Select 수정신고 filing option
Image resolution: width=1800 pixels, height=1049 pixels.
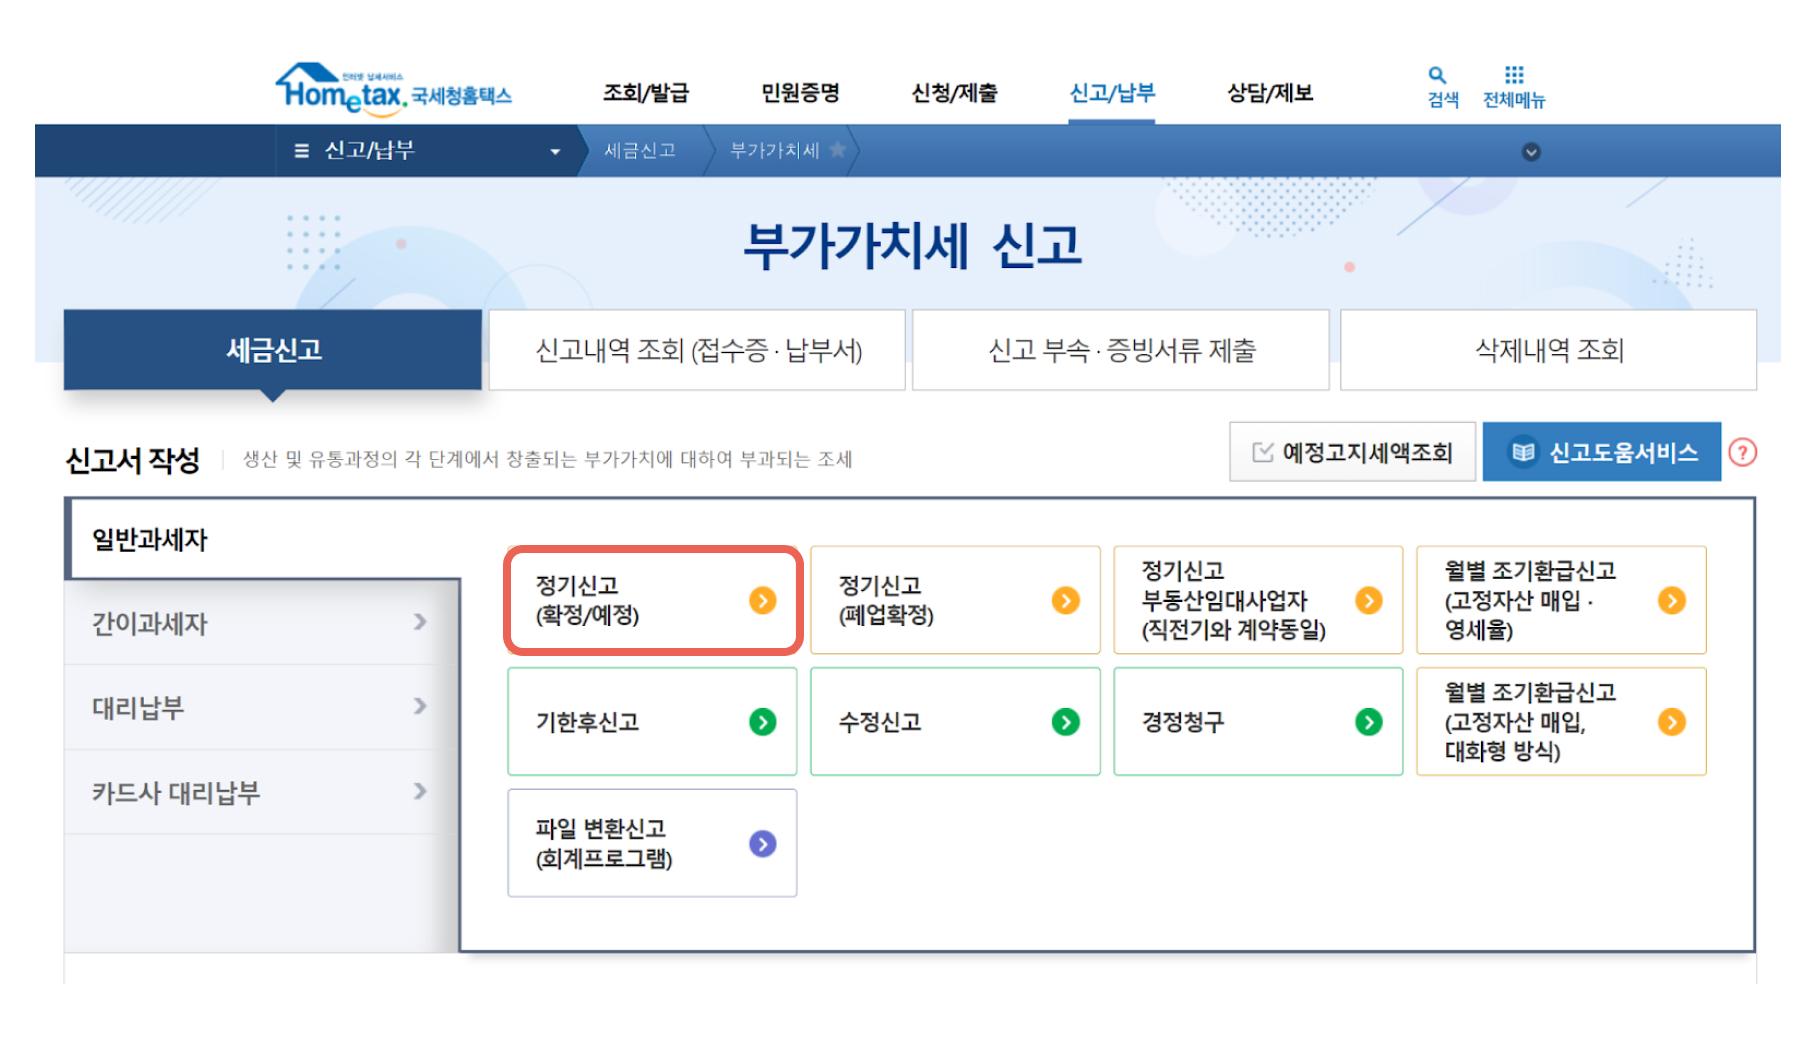tap(954, 722)
